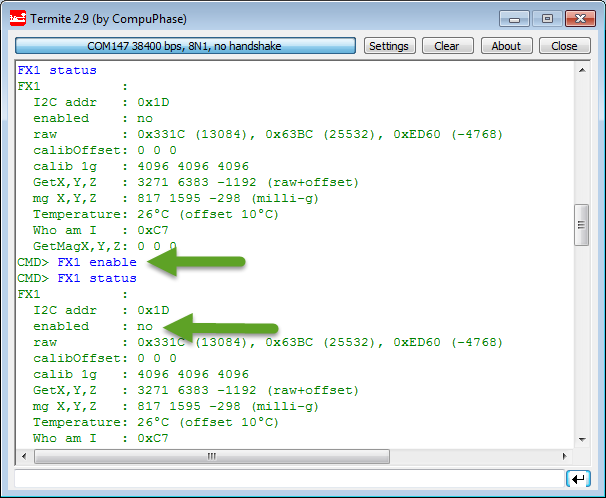This screenshot has height=498, width=606.
Task: Open the About dialog
Action: click(x=506, y=46)
